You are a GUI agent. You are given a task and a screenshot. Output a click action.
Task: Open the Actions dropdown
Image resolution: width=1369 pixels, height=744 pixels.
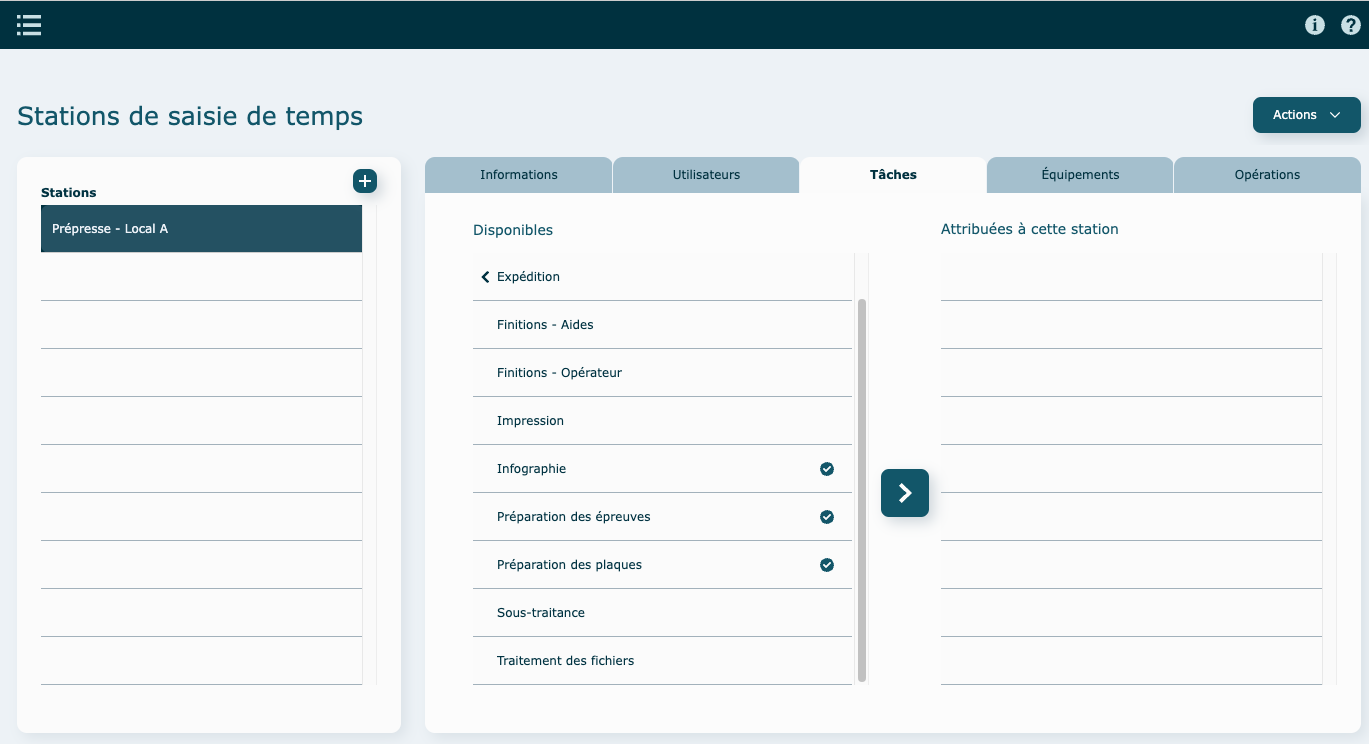(x=1306, y=115)
